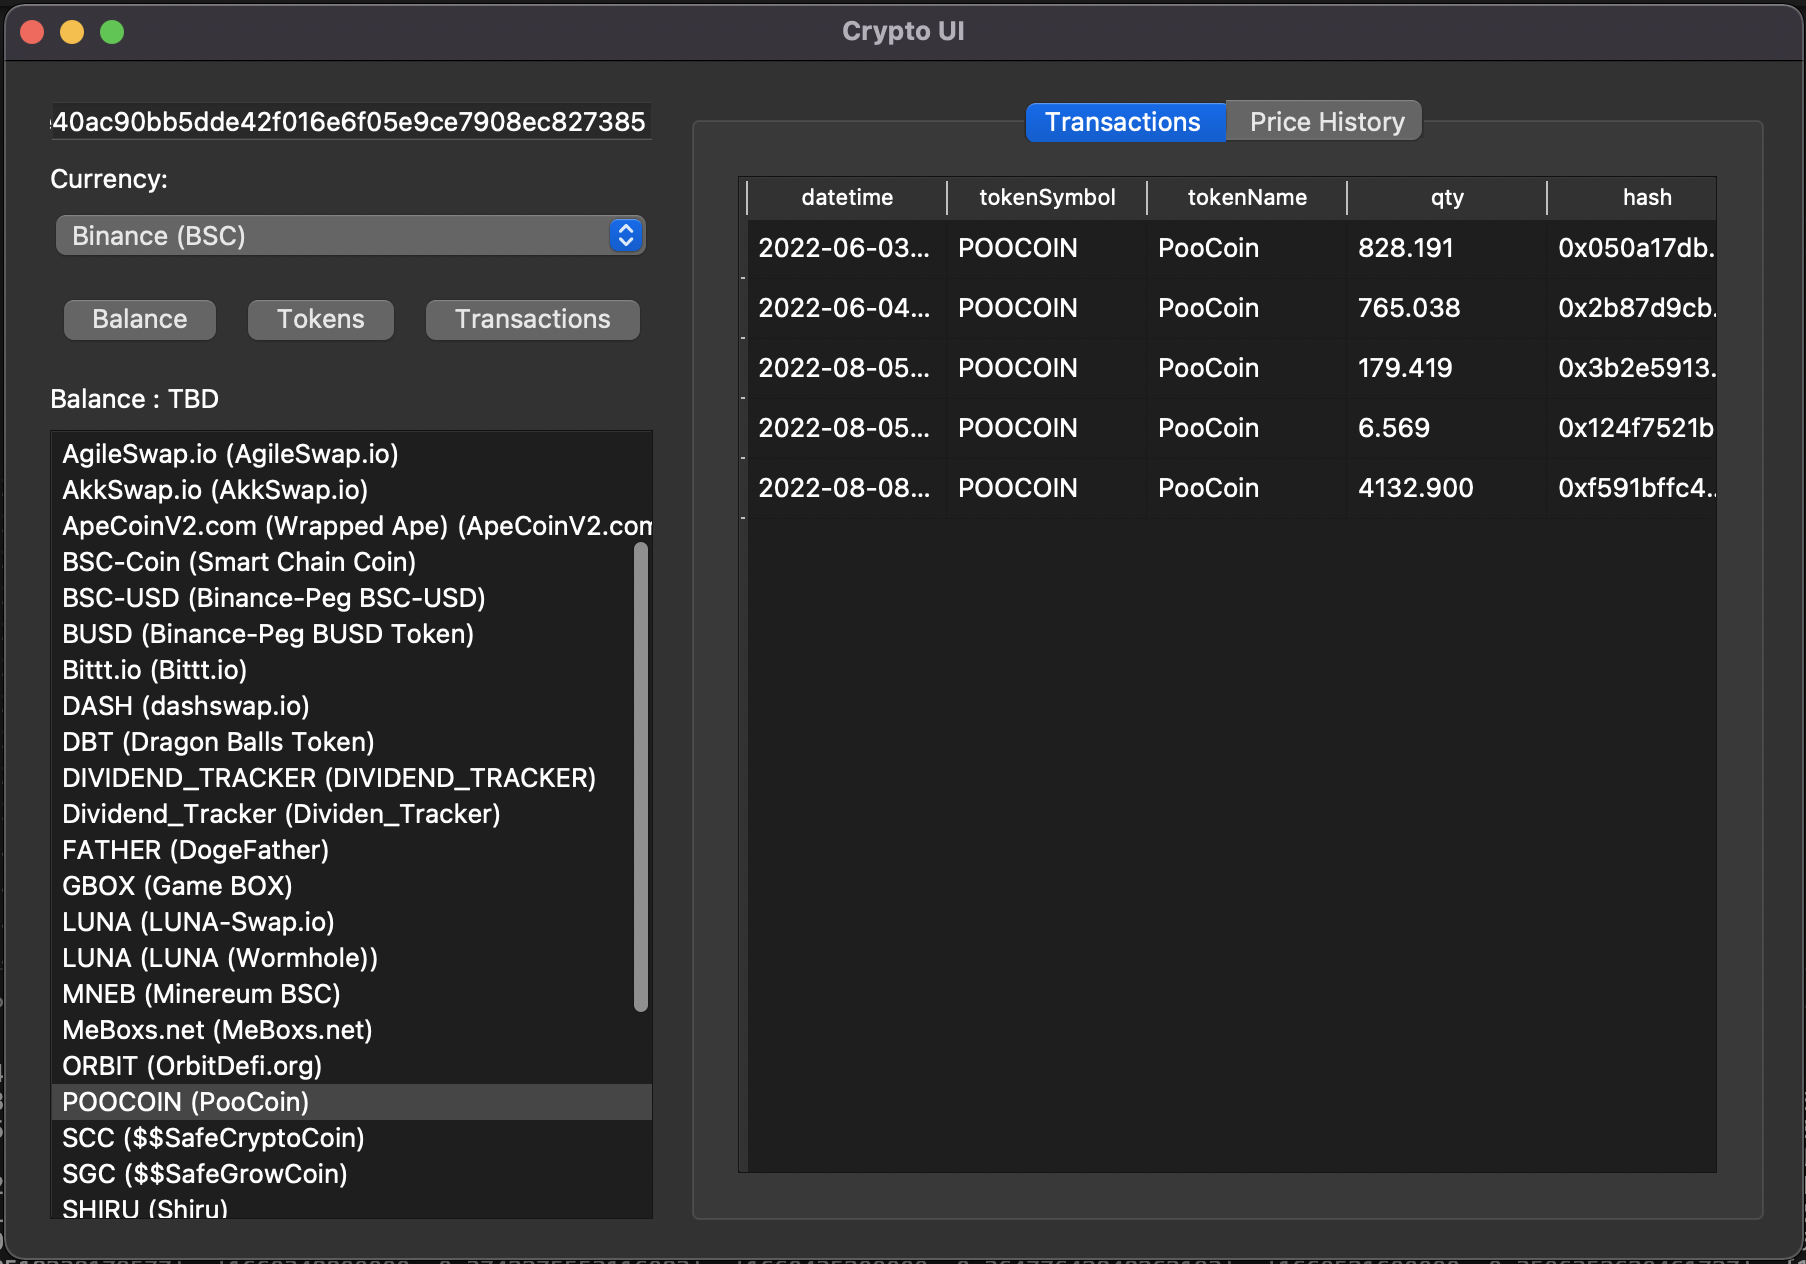The width and height of the screenshot is (1806, 1264).
Task: Click qty cell 828.191
Action: pyautogui.click(x=1447, y=248)
